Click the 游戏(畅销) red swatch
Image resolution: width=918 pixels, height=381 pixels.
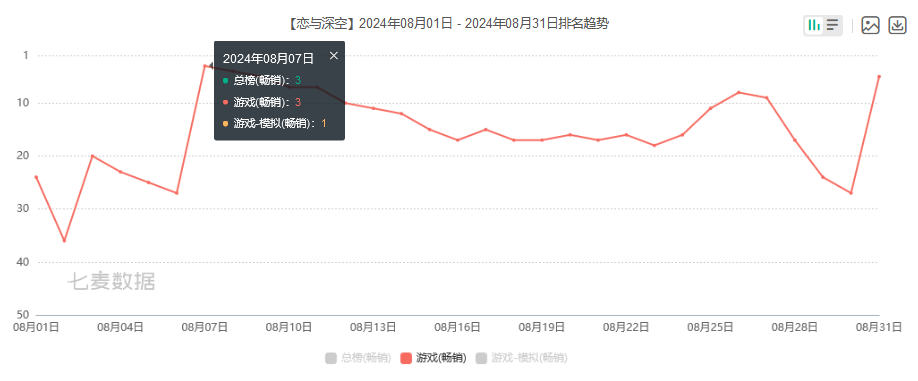click(406, 358)
